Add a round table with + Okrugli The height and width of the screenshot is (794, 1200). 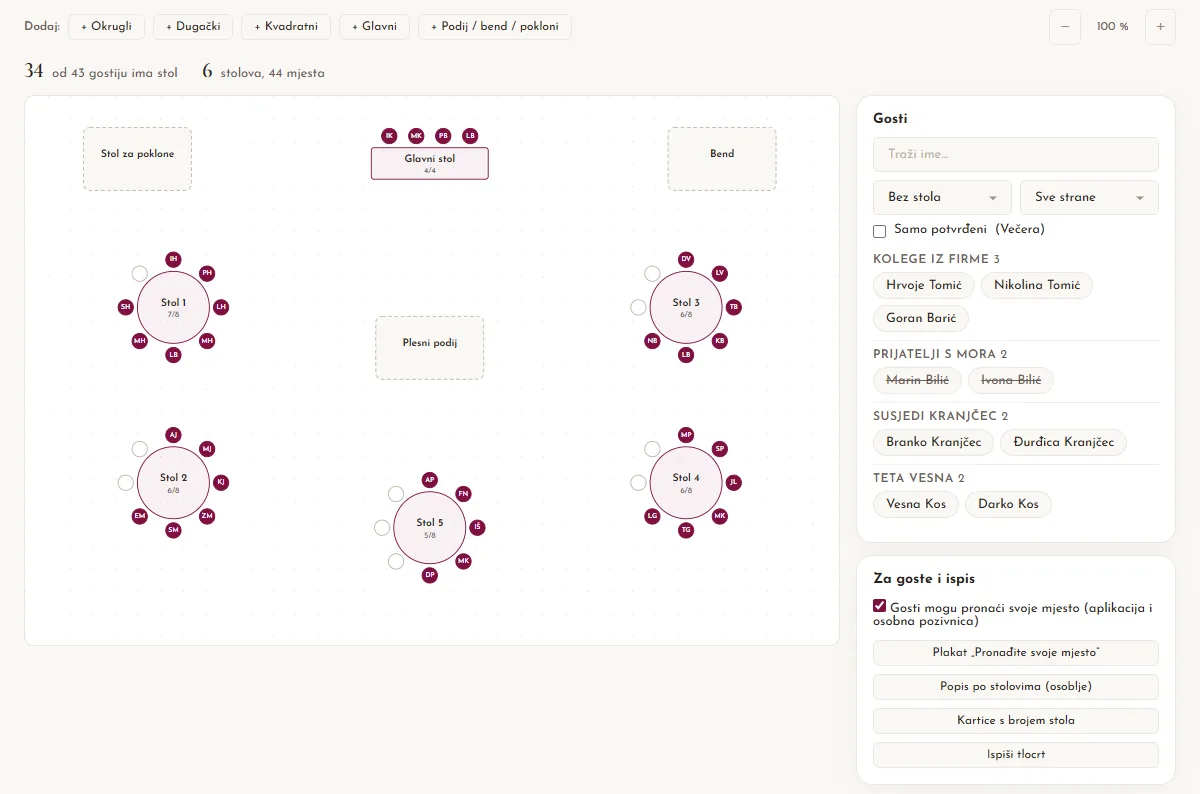(106, 27)
